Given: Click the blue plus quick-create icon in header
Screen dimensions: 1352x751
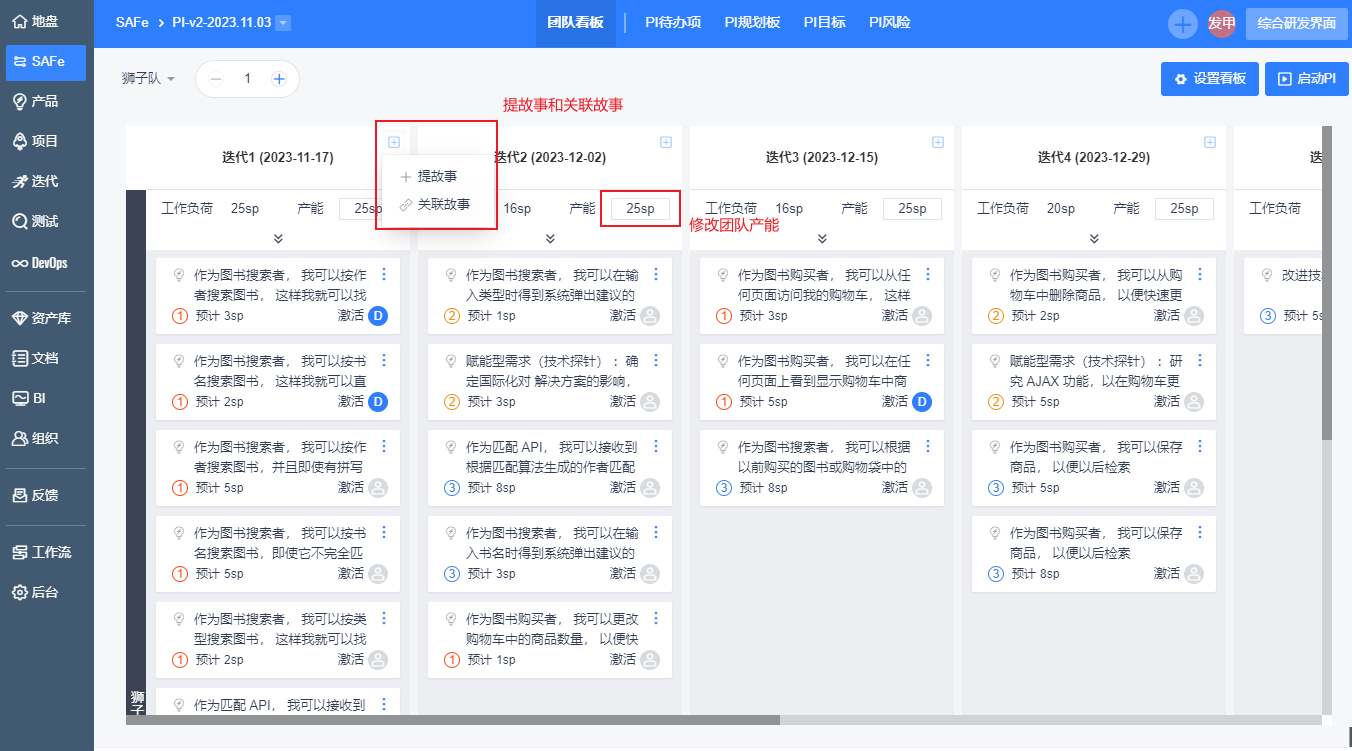Looking at the screenshot, I should point(1183,24).
